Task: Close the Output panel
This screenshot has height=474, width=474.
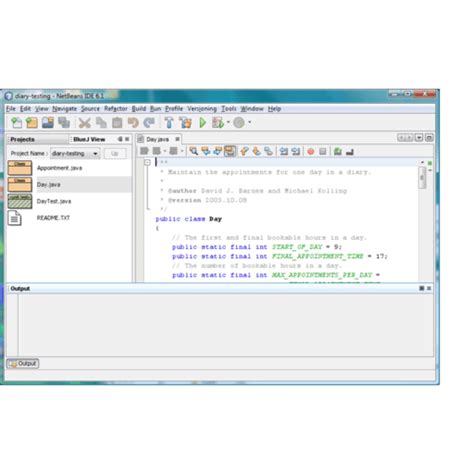Action: [429, 288]
